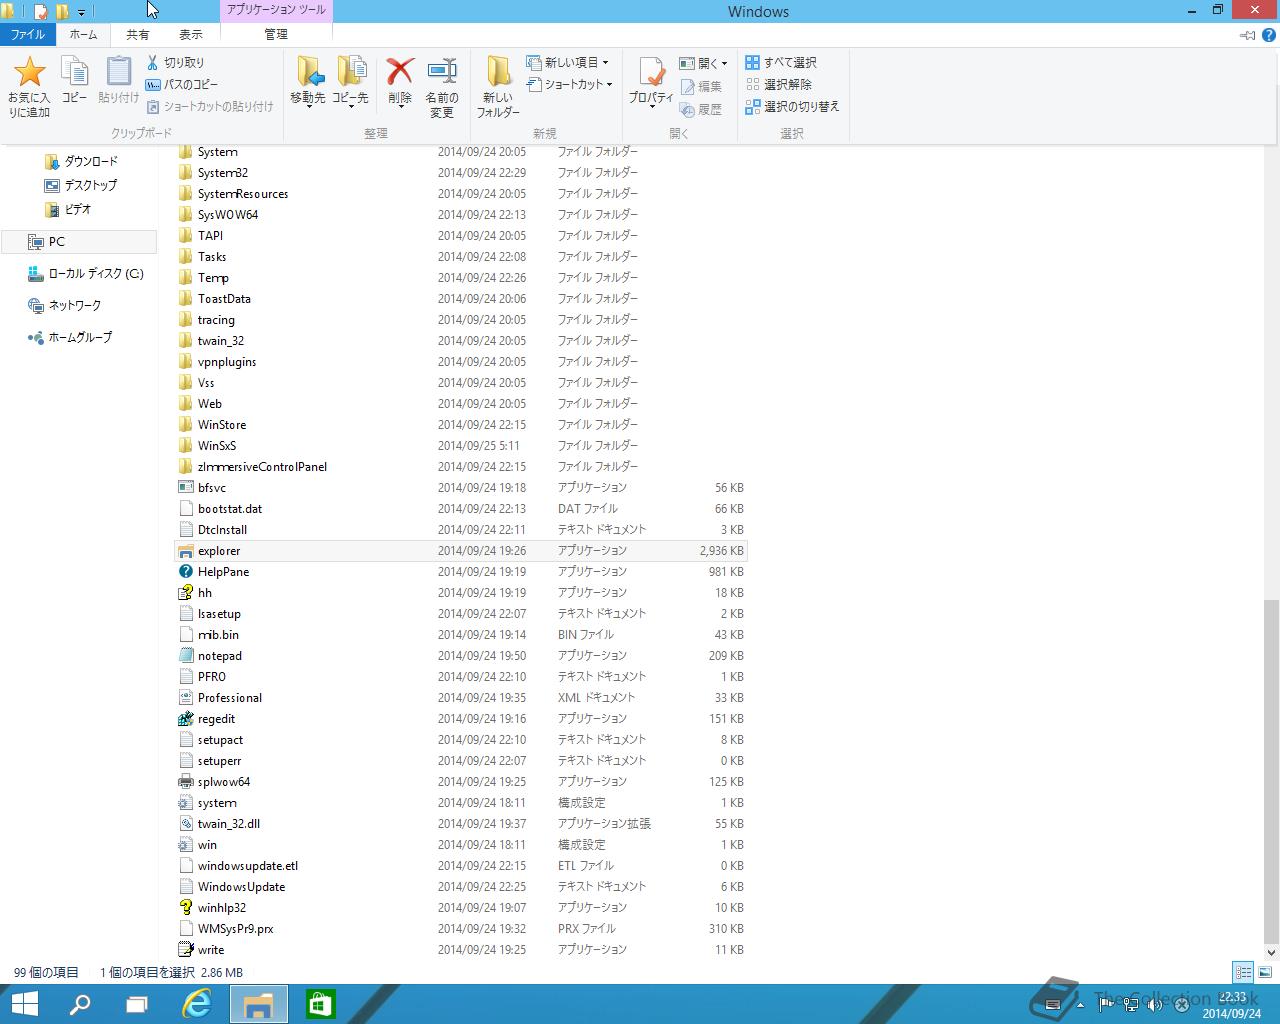Image resolution: width=1280 pixels, height=1024 pixels.
Task: Click 履歴 in the ribbon
Action: pyautogui.click(x=700, y=109)
